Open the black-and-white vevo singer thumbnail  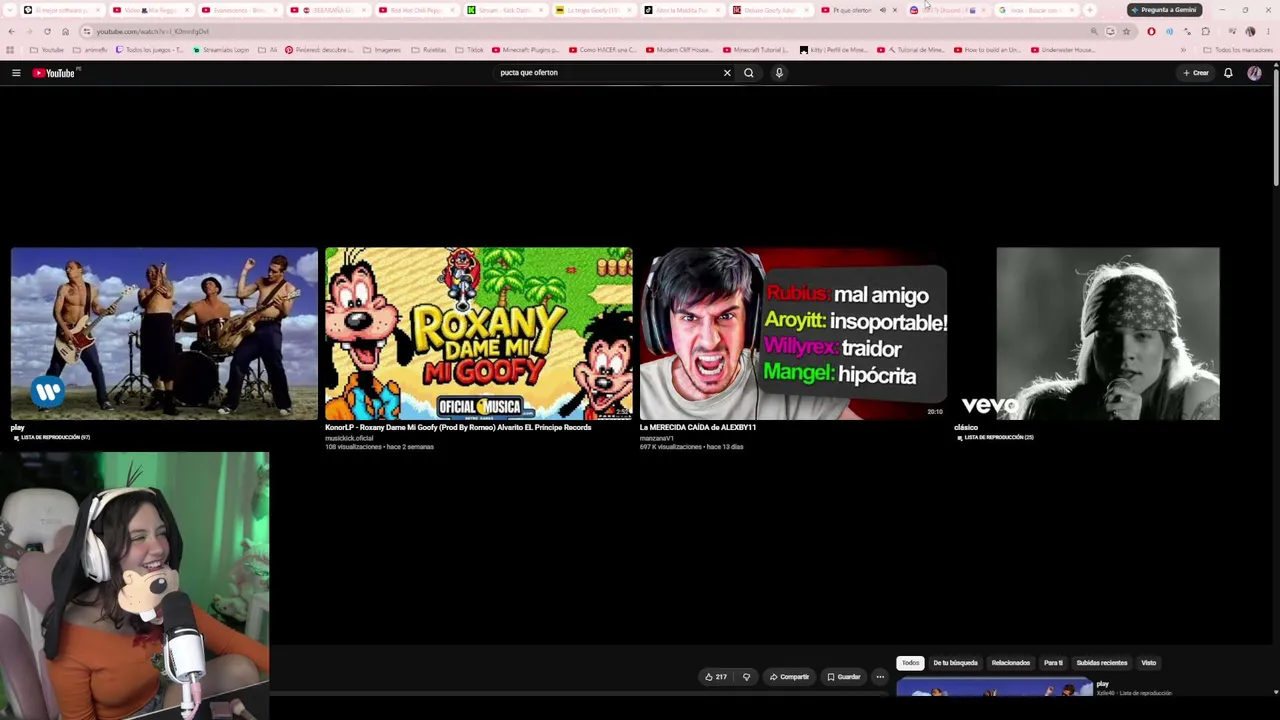[1107, 333]
